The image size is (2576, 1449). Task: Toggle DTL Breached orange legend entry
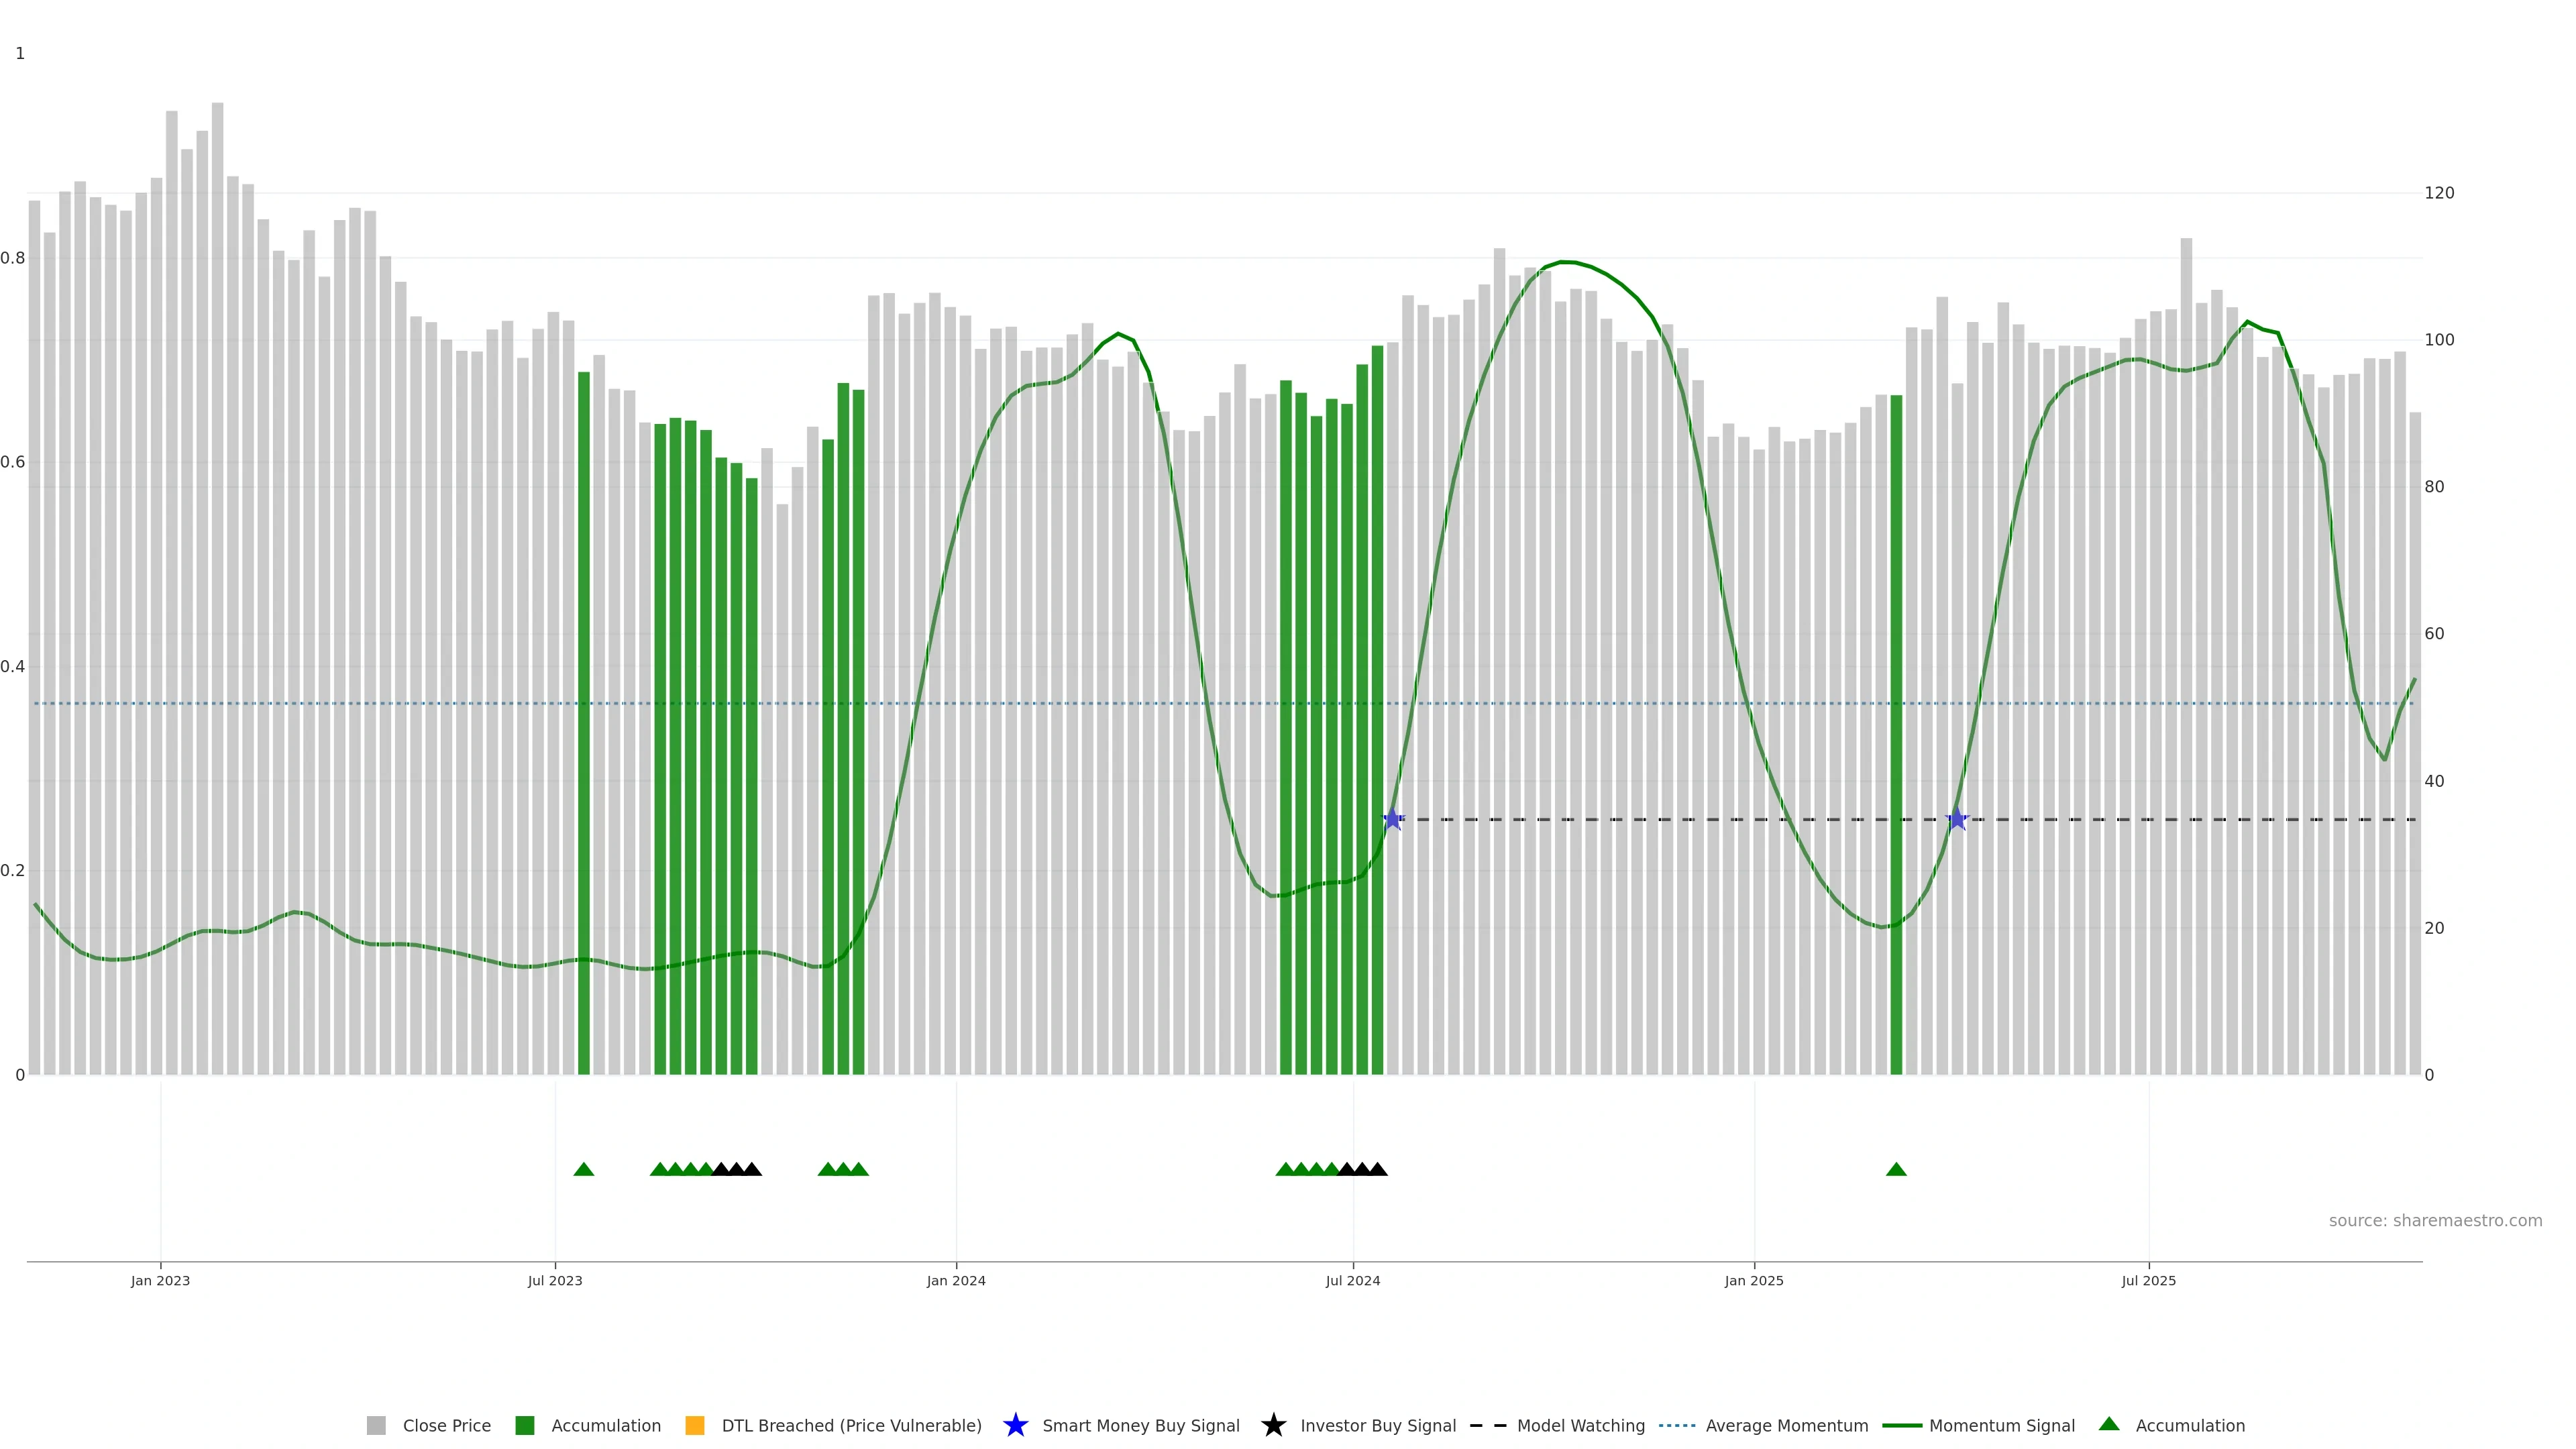point(695,1426)
